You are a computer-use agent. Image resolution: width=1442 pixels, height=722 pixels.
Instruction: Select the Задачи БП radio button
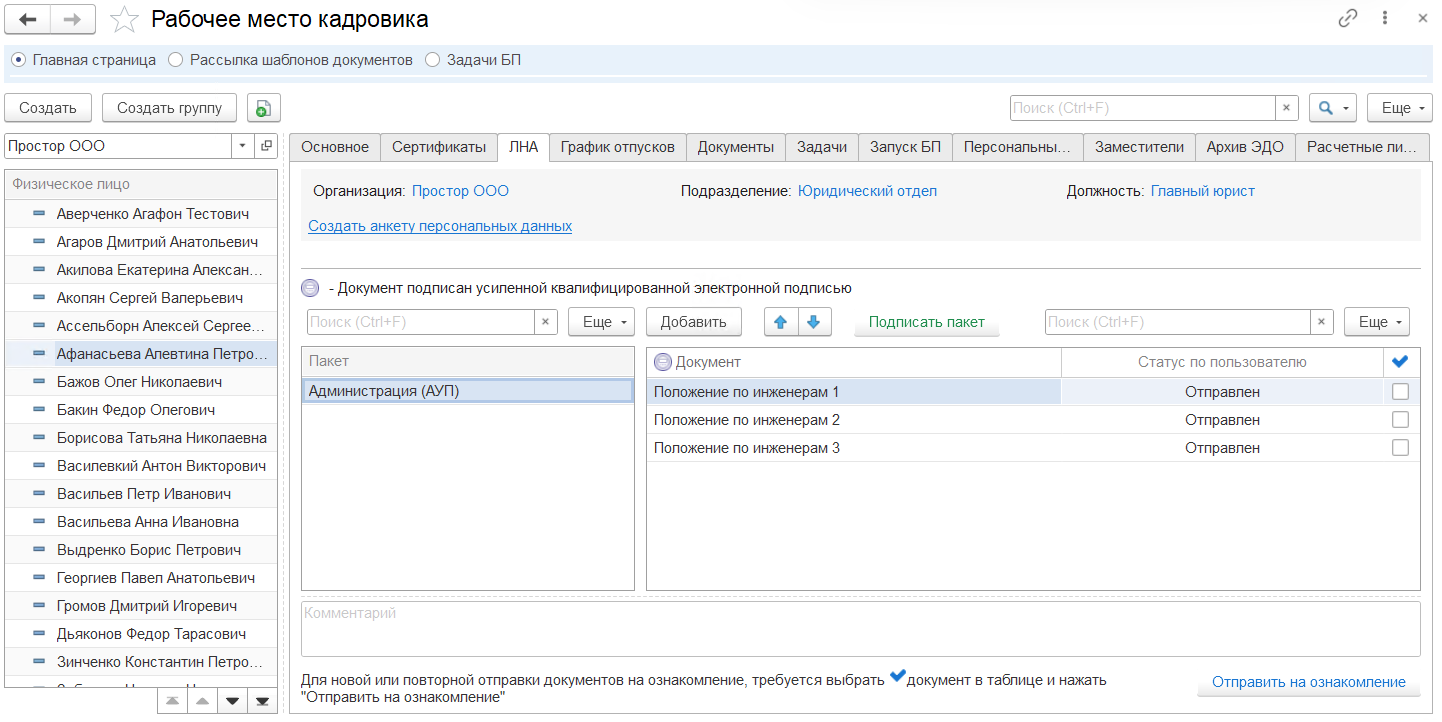(433, 60)
